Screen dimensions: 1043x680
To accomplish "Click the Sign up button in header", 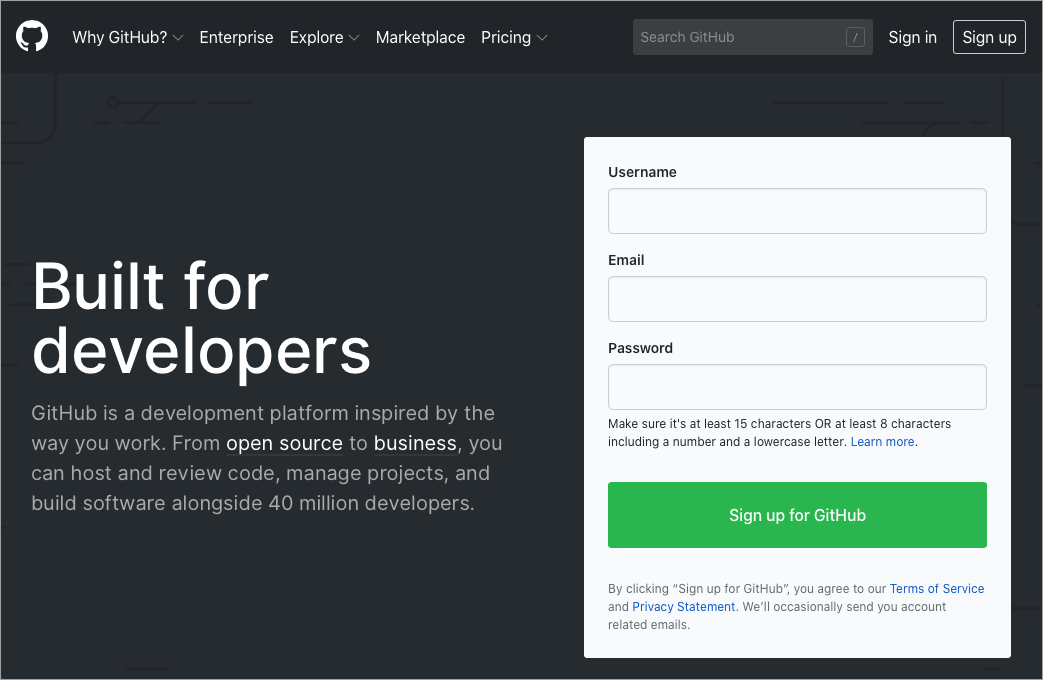I will (988, 37).
